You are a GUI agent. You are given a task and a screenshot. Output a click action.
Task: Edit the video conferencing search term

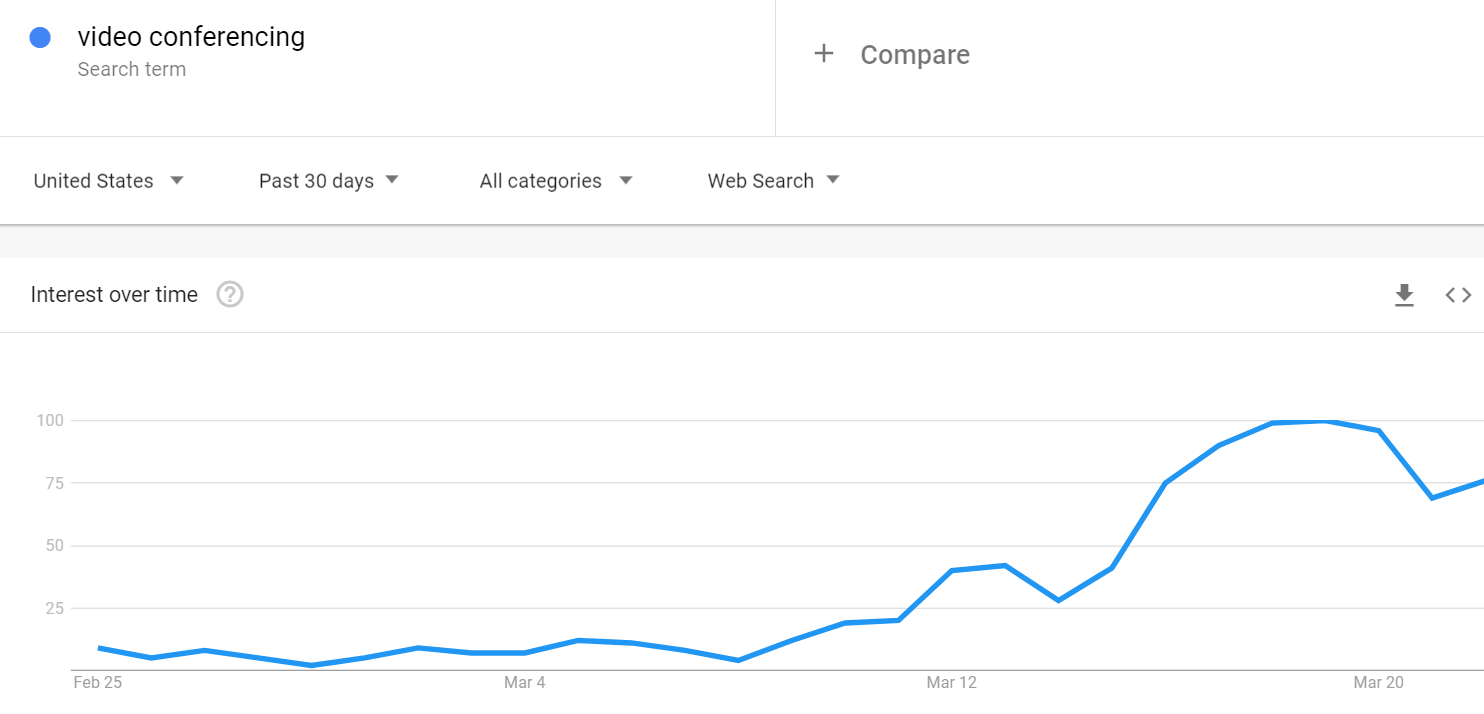point(191,37)
